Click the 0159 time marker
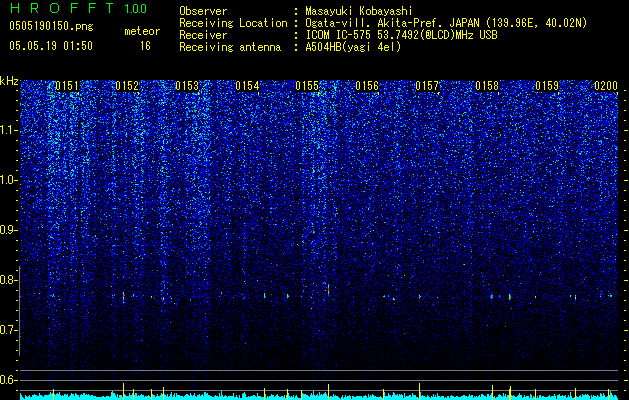 pyautogui.click(x=547, y=86)
